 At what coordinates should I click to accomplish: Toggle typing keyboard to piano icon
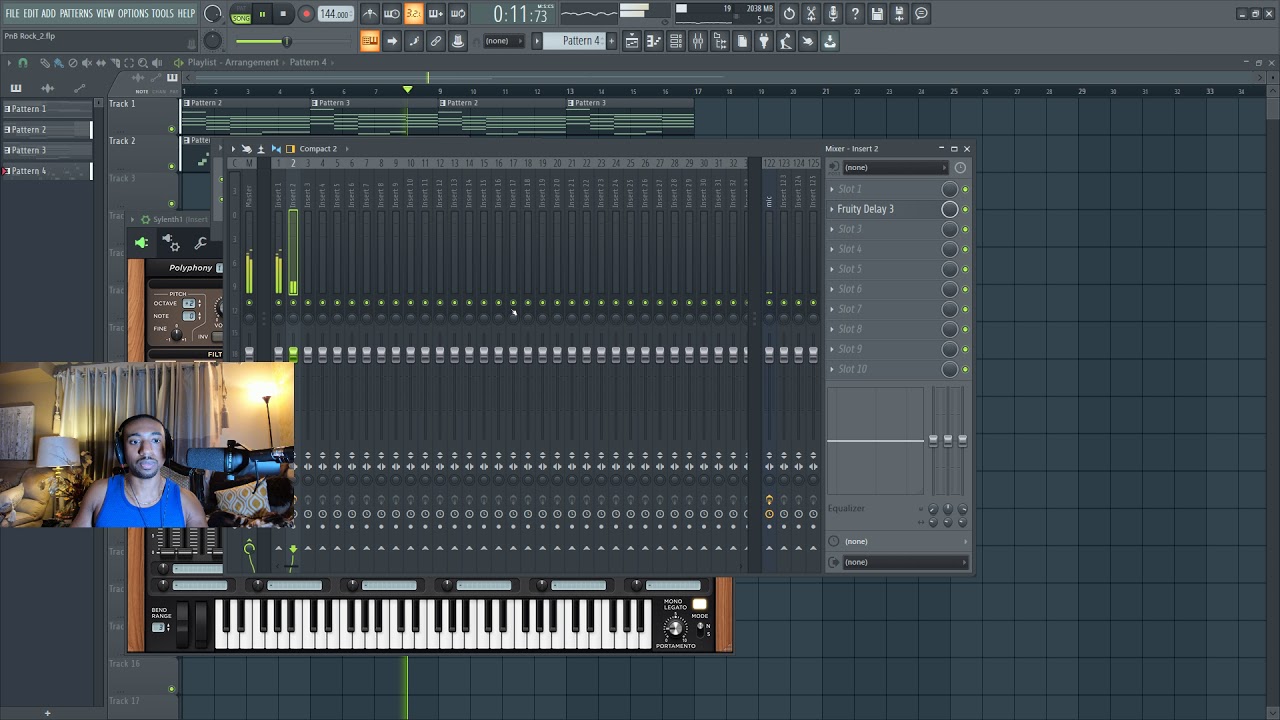[x=370, y=41]
